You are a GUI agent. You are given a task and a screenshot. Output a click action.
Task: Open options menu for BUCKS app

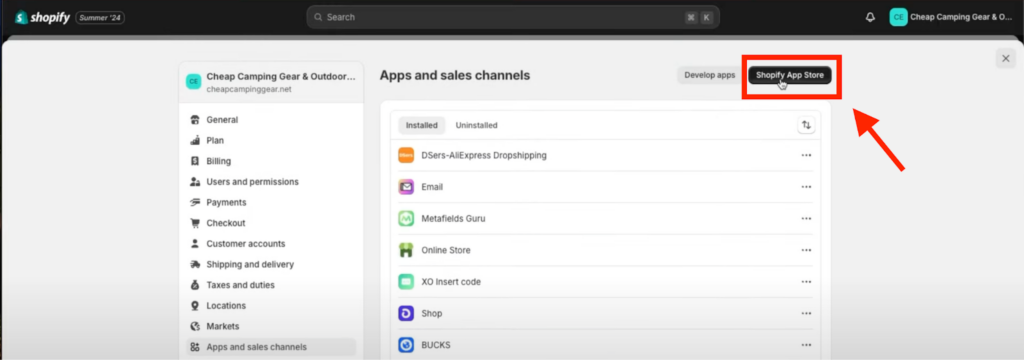(806, 345)
